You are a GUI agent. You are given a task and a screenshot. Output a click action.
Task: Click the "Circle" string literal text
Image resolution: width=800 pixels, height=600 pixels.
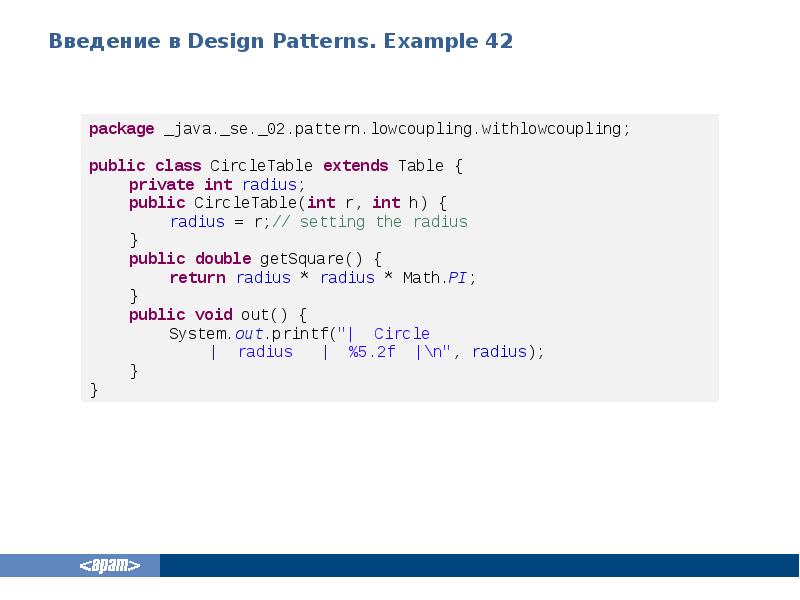(x=401, y=334)
